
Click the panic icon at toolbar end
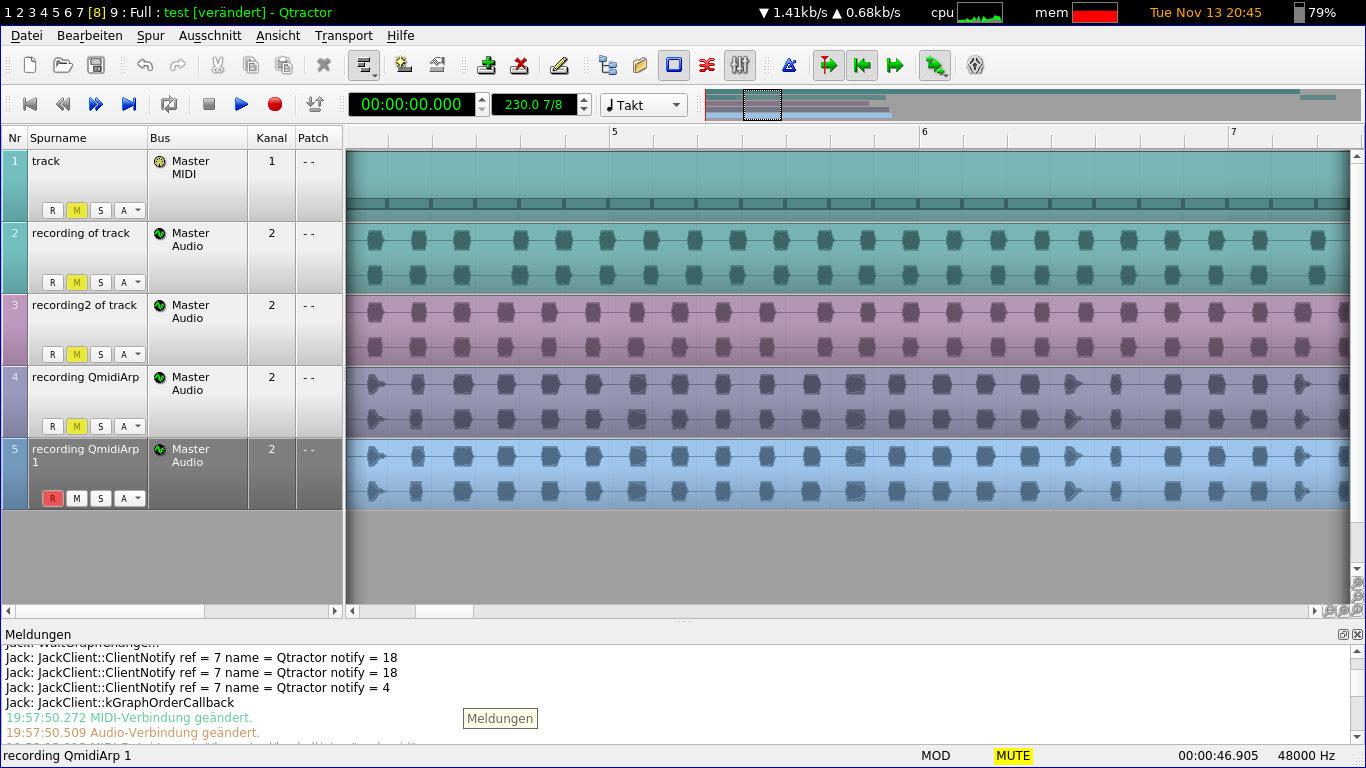tap(976, 65)
